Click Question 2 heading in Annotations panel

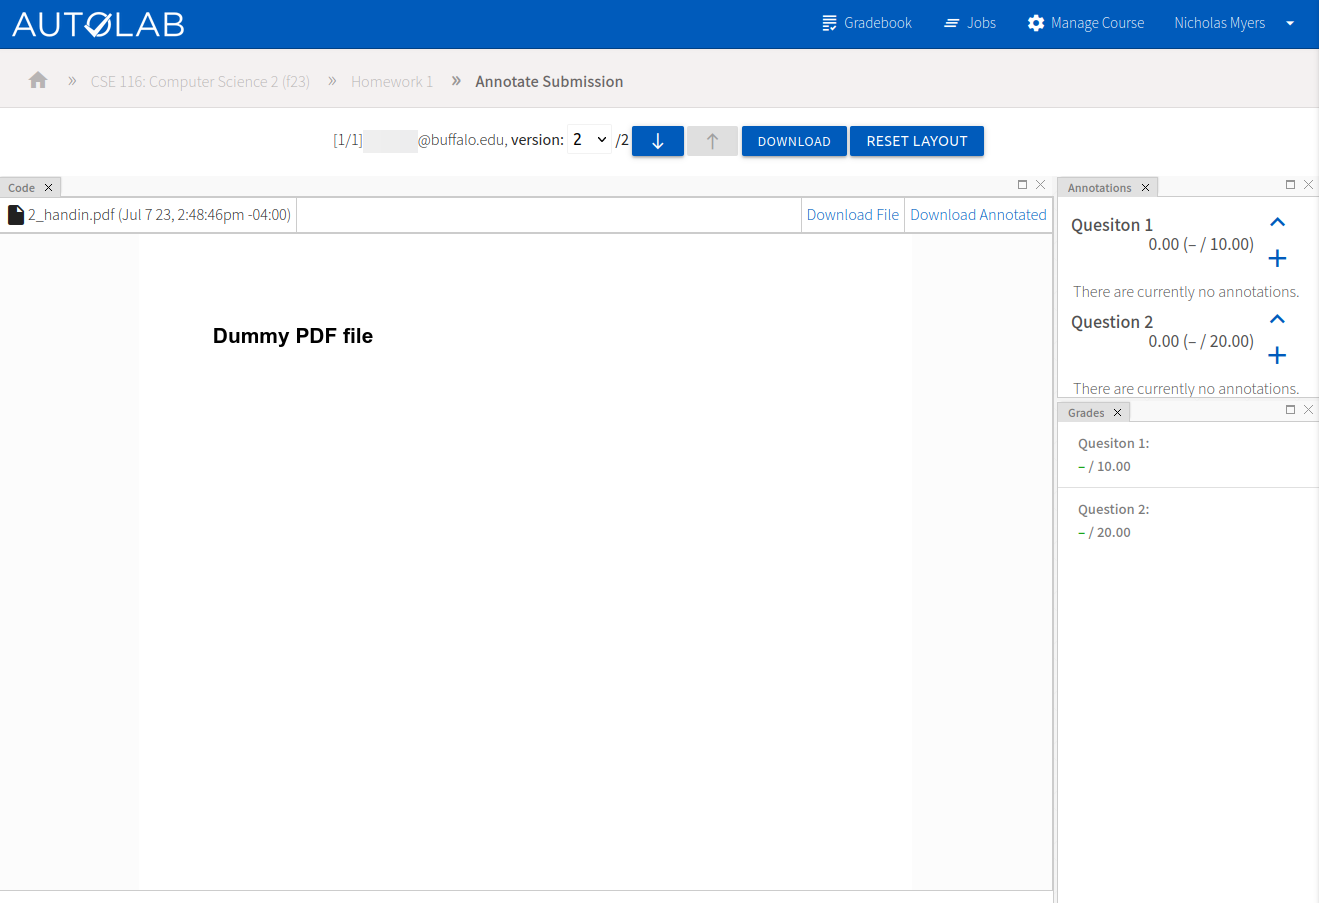pyautogui.click(x=1112, y=322)
